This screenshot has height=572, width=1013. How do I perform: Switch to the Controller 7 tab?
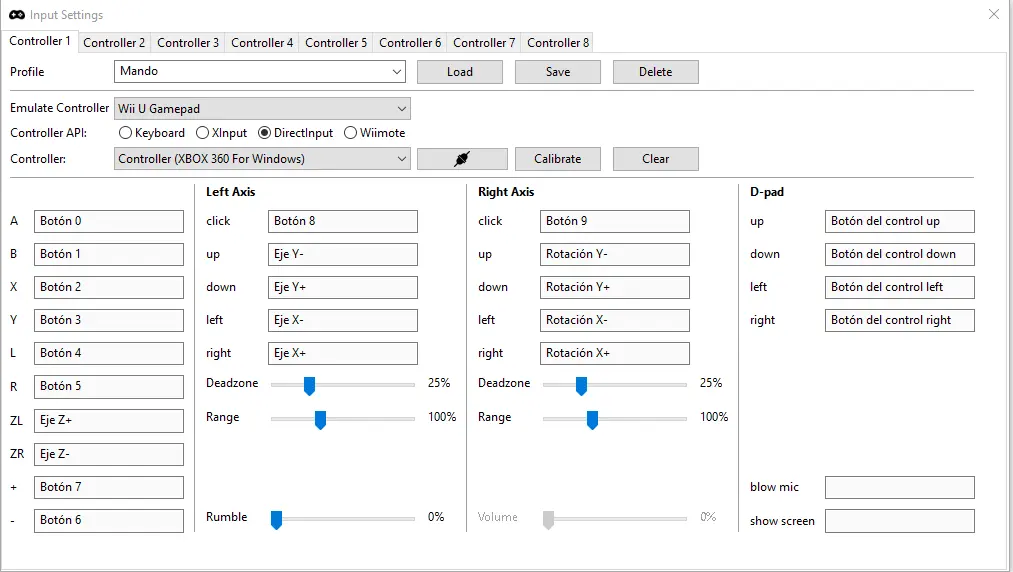pyautogui.click(x=484, y=43)
